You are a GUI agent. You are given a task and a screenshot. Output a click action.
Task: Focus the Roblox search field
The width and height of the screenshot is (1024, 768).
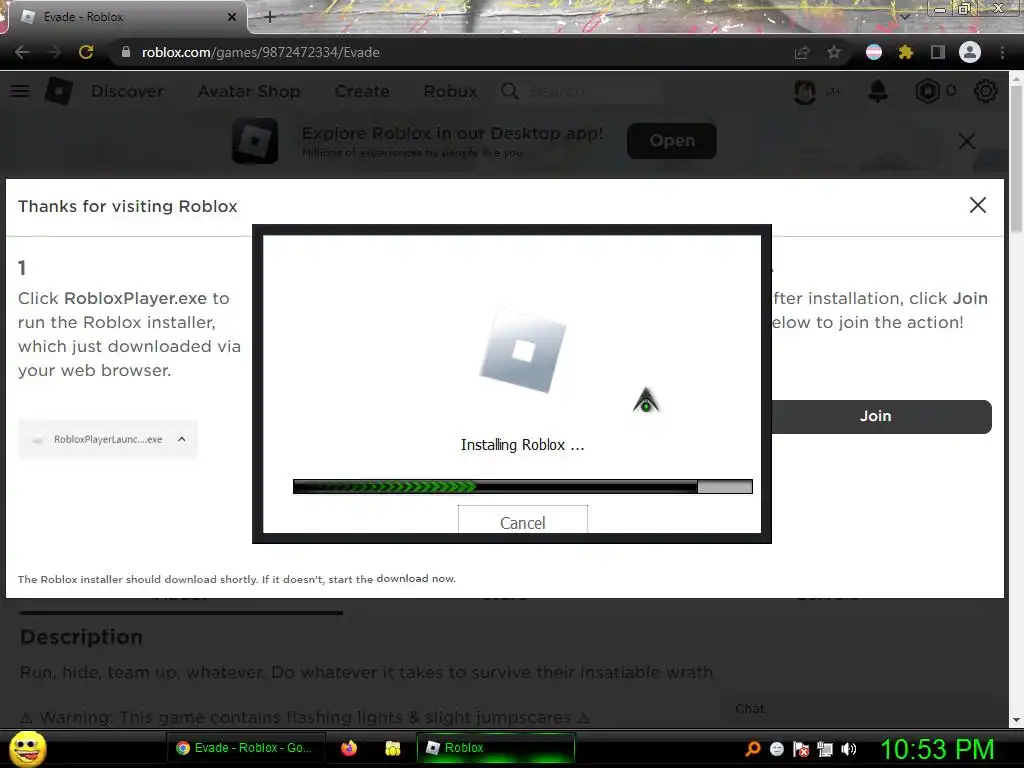click(581, 91)
